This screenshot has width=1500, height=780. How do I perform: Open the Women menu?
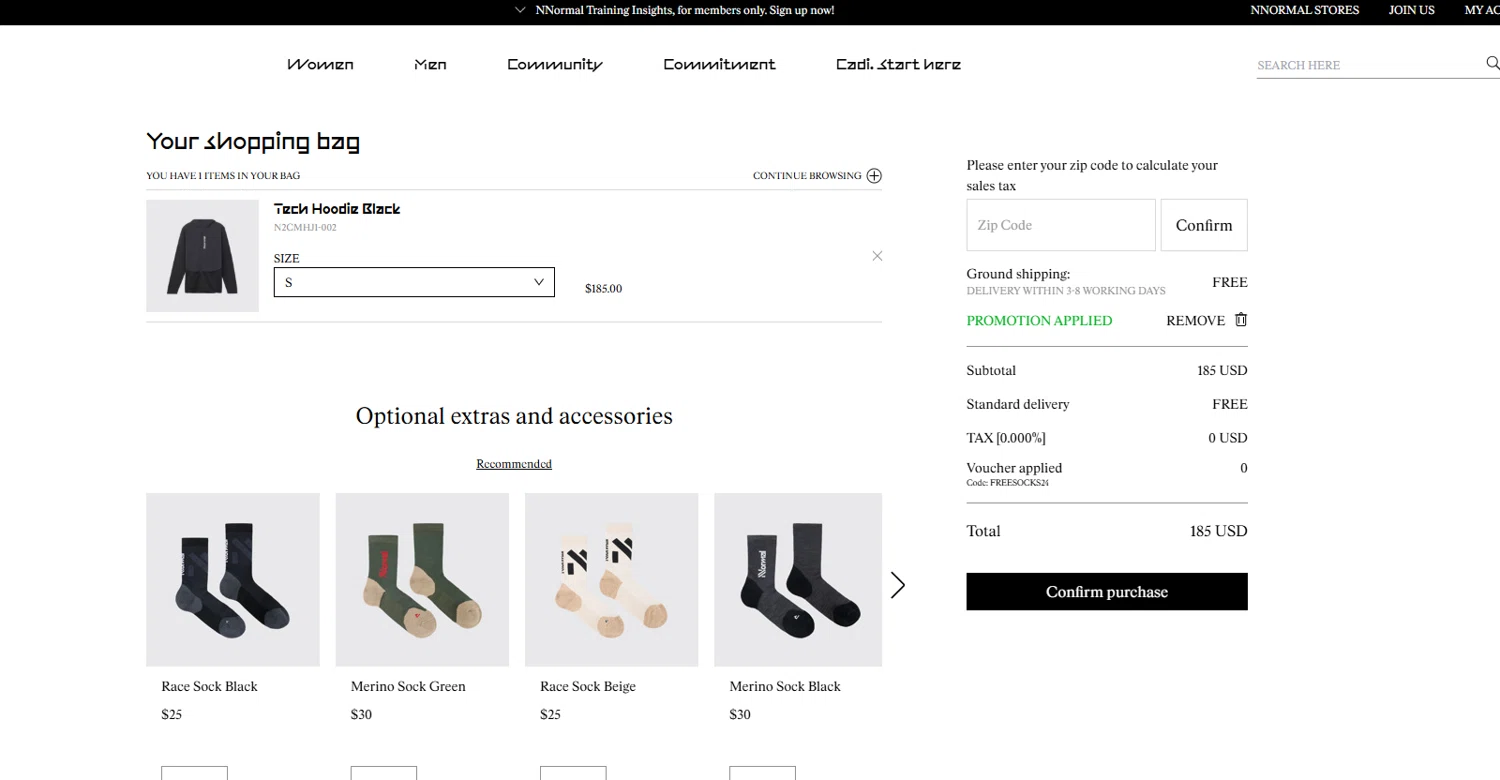pos(320,64)
